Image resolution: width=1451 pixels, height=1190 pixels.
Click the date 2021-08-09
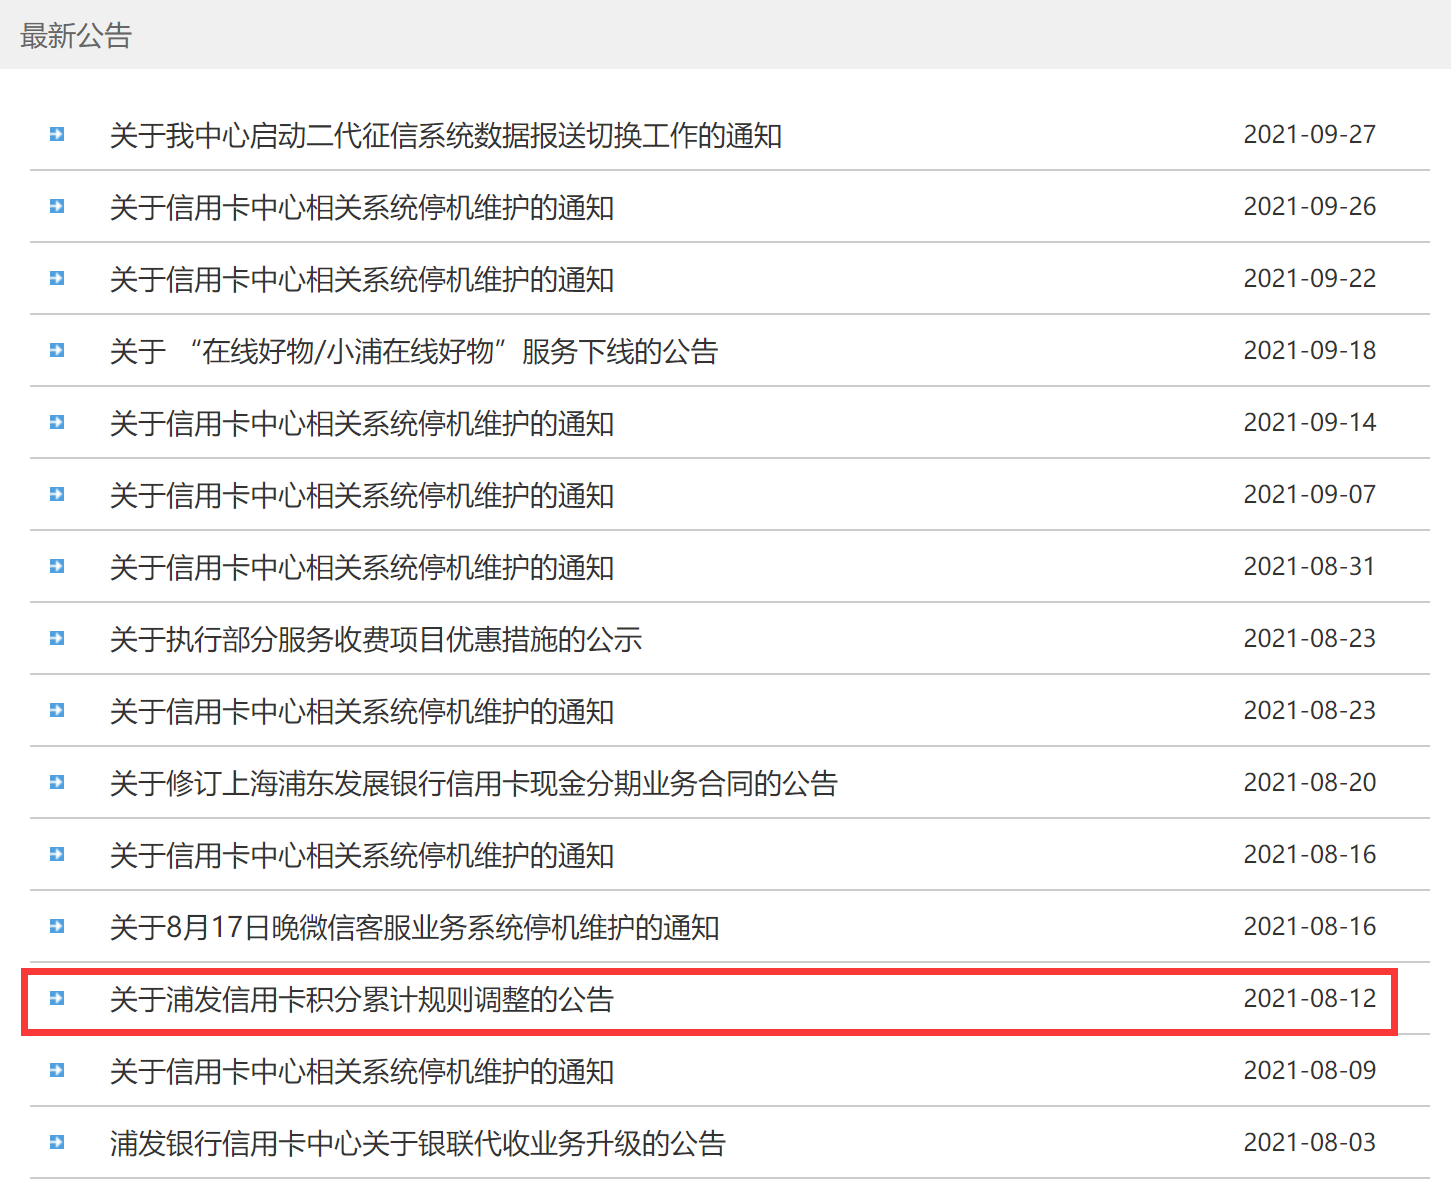coord(1310,1070)
